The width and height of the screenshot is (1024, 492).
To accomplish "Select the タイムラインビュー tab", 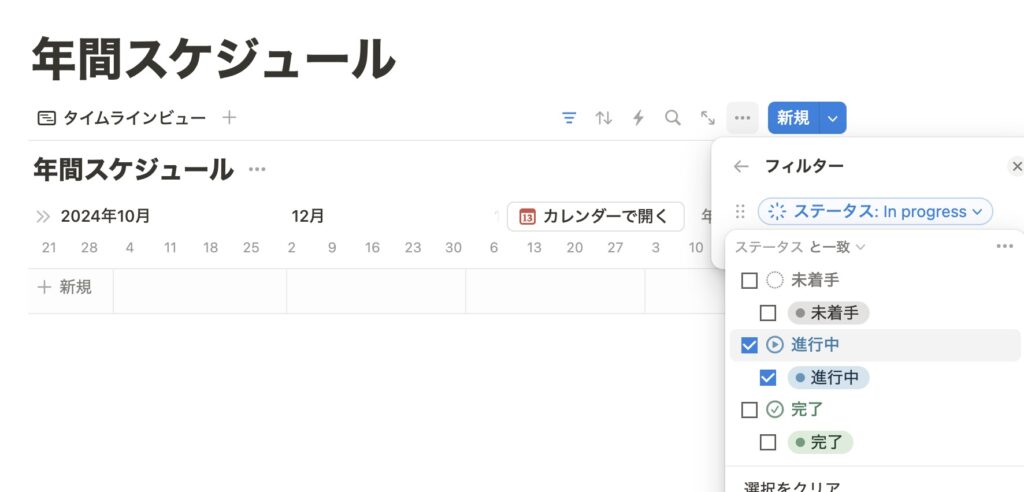I will pos(122,118).
